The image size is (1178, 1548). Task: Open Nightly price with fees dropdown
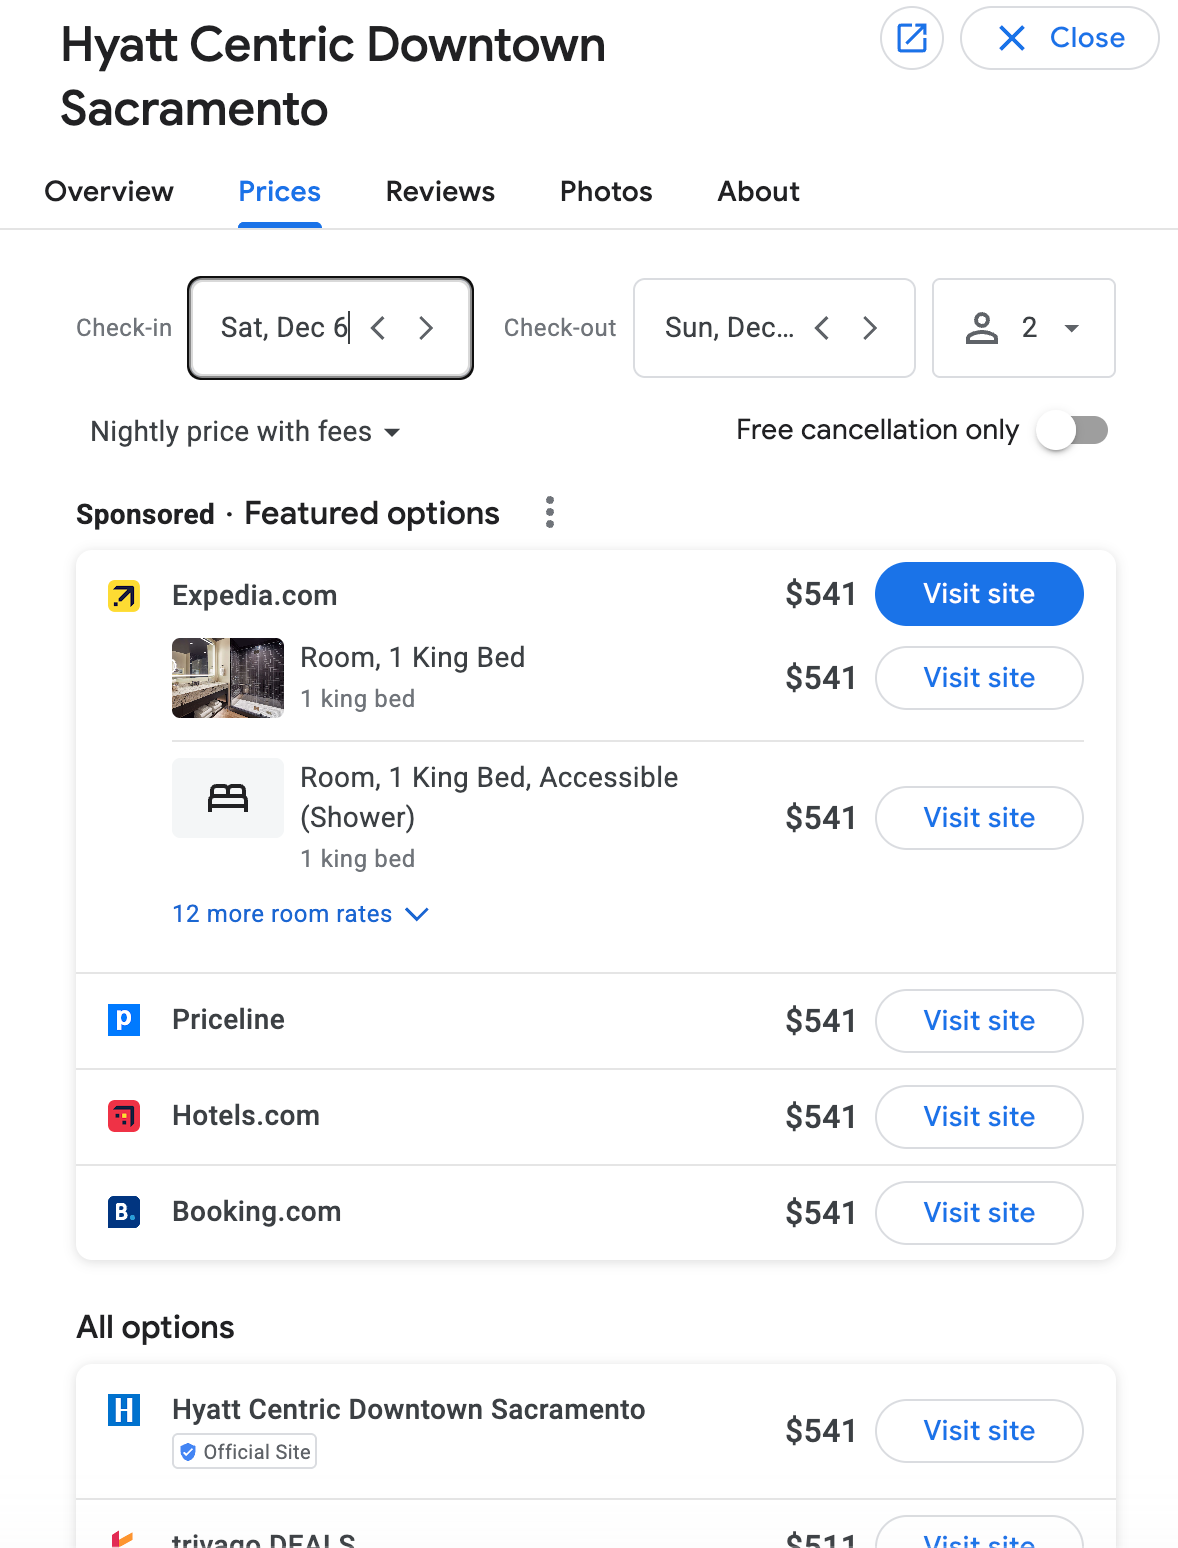pos(245,432)
